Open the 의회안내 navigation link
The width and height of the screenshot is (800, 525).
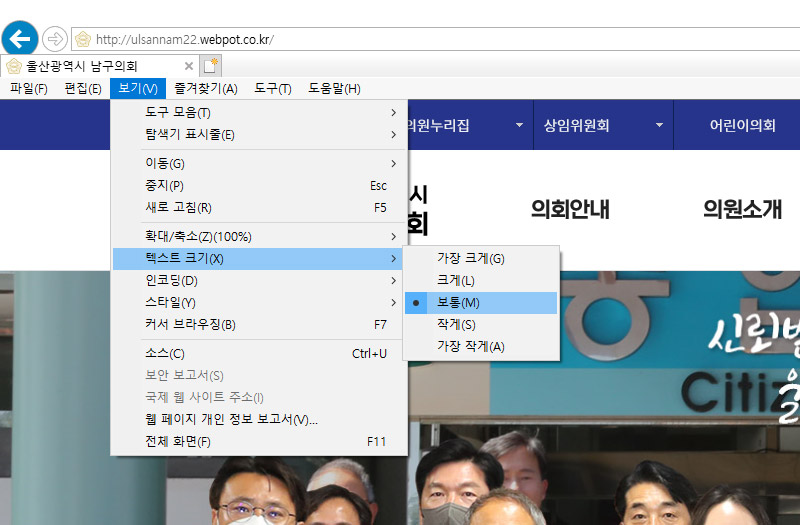[x=570, y=209]
